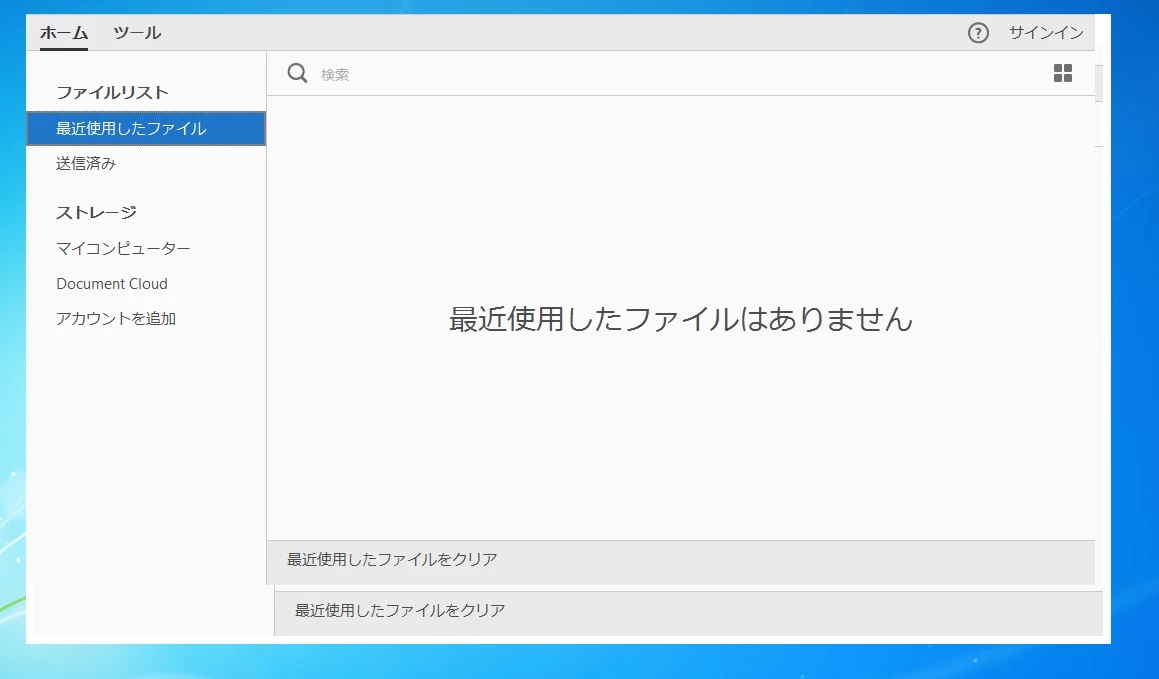Open the 送信済み list

[x=86, y=163]
